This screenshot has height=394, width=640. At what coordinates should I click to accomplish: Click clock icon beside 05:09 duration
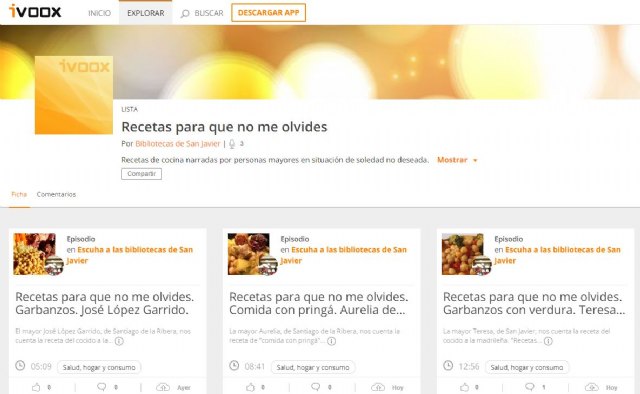20,365
